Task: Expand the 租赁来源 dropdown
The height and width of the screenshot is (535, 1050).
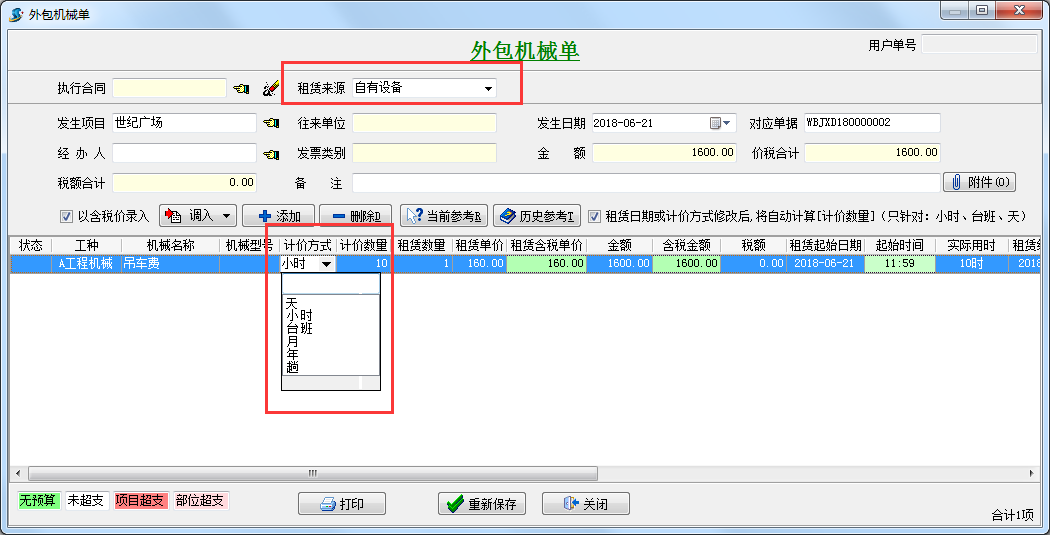Action: point(488,88)
